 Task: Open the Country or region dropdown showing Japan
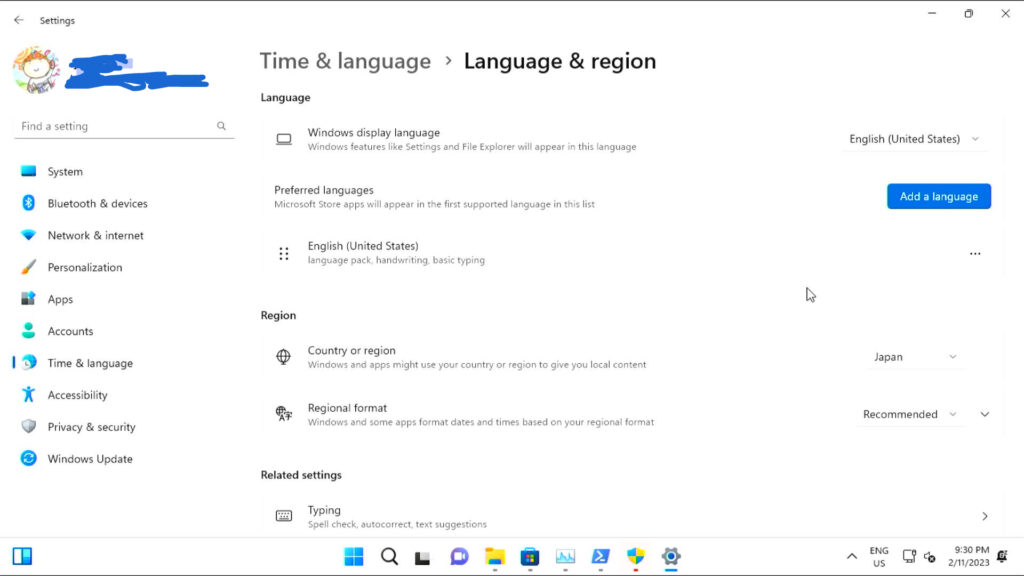pyautogui.click(x=915, y=357)
